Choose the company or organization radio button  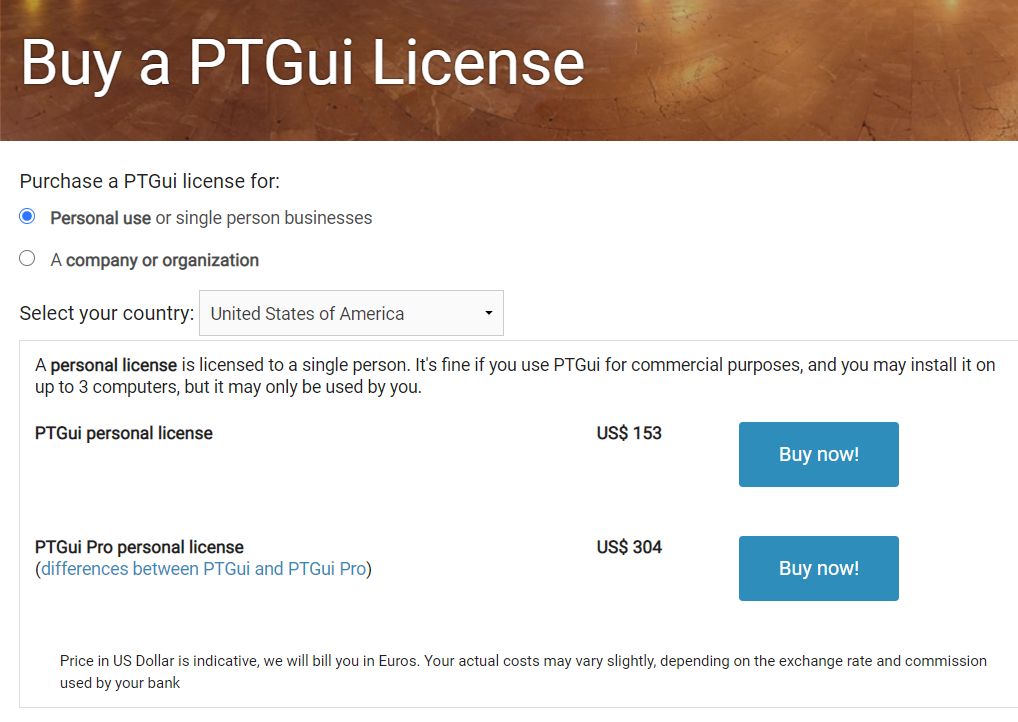pyautogui.click(x=27, y=258)
